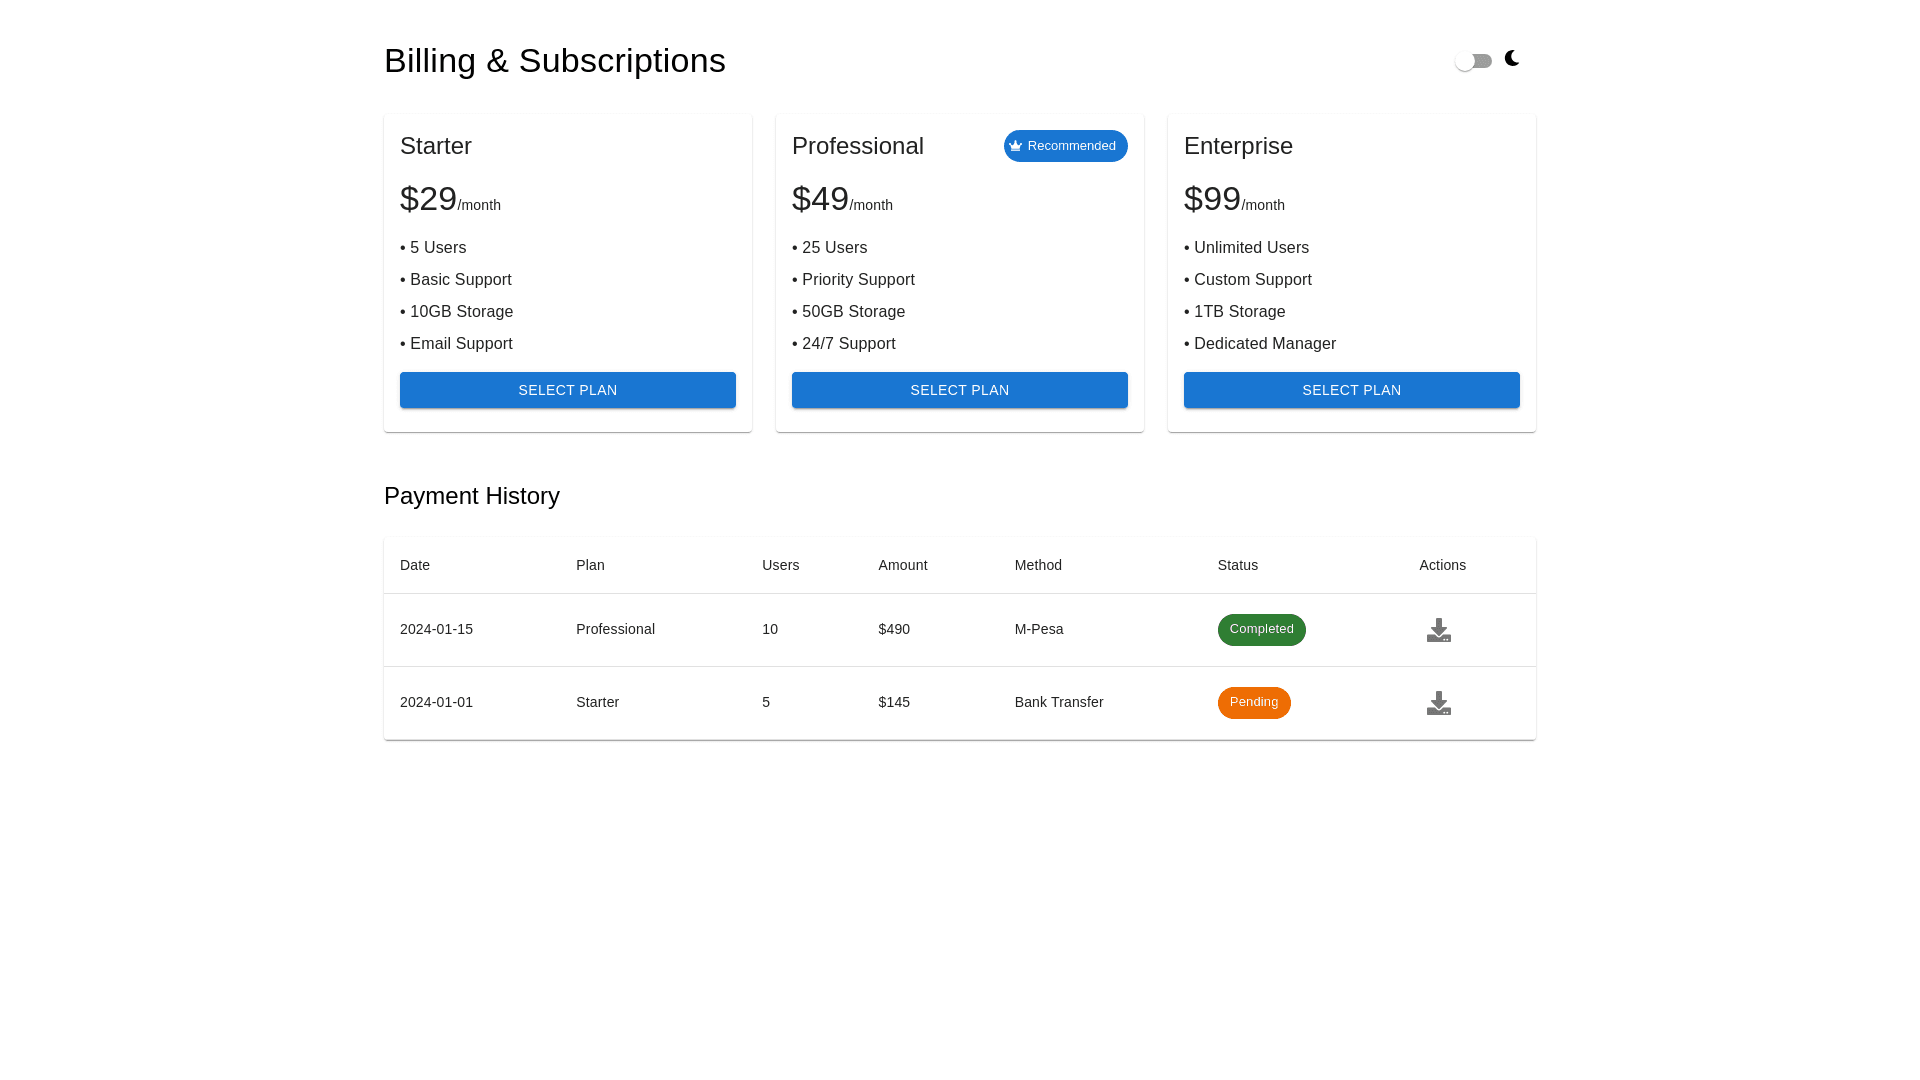This screenshot has height=1080, width=1920.
Task: Download receipt for 2024-01-01 payment
Action: click(x=1438, y=703)
